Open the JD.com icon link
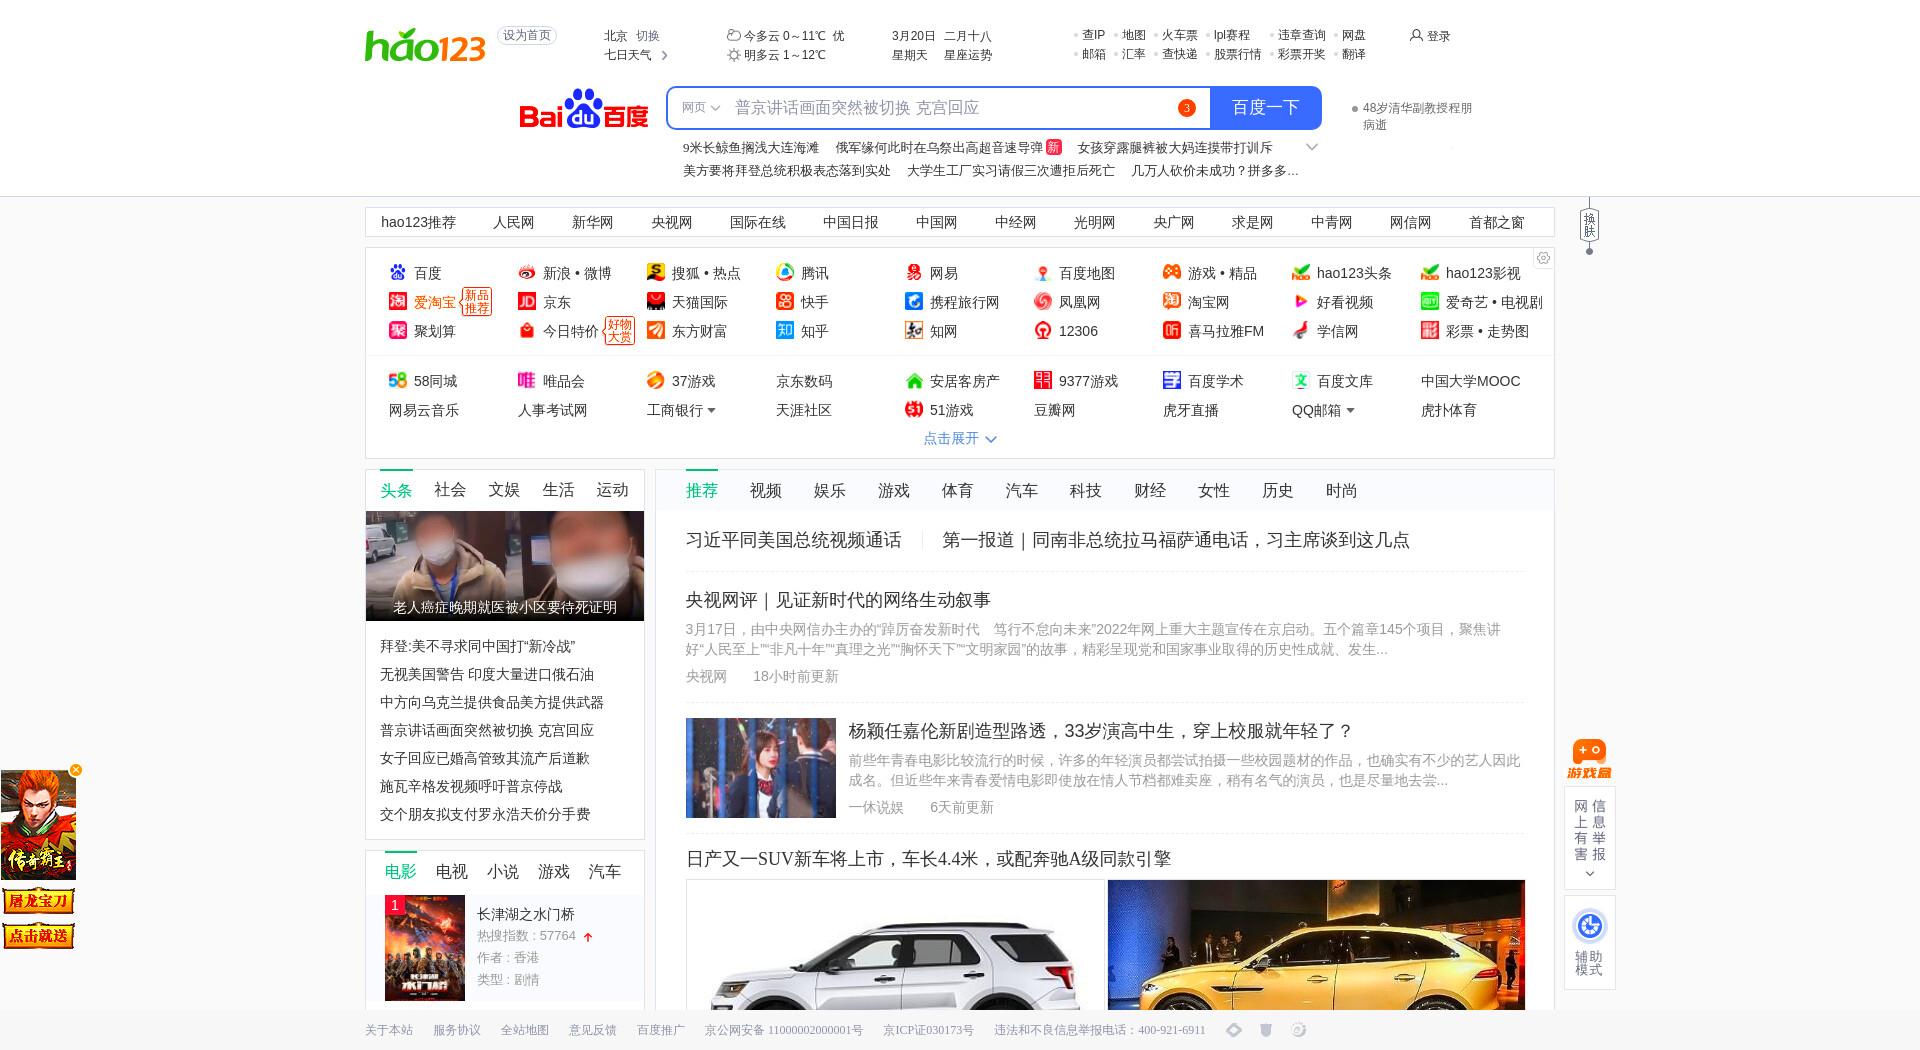 [x=527, y=302]
